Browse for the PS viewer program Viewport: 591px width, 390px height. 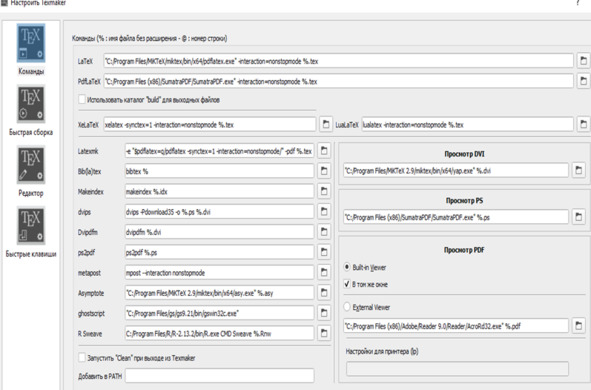pos(579,217)
